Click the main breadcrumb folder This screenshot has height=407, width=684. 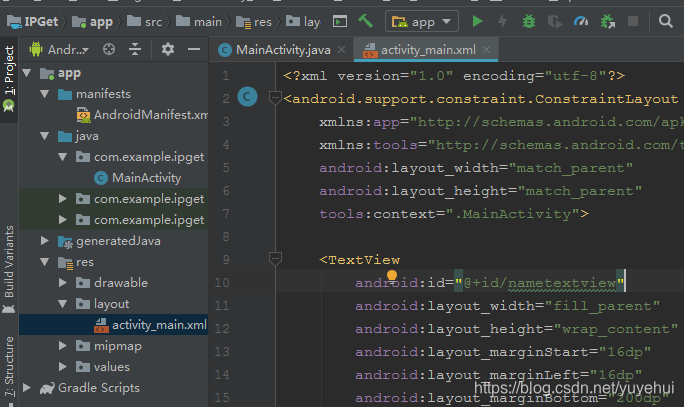tap(199, 21)
